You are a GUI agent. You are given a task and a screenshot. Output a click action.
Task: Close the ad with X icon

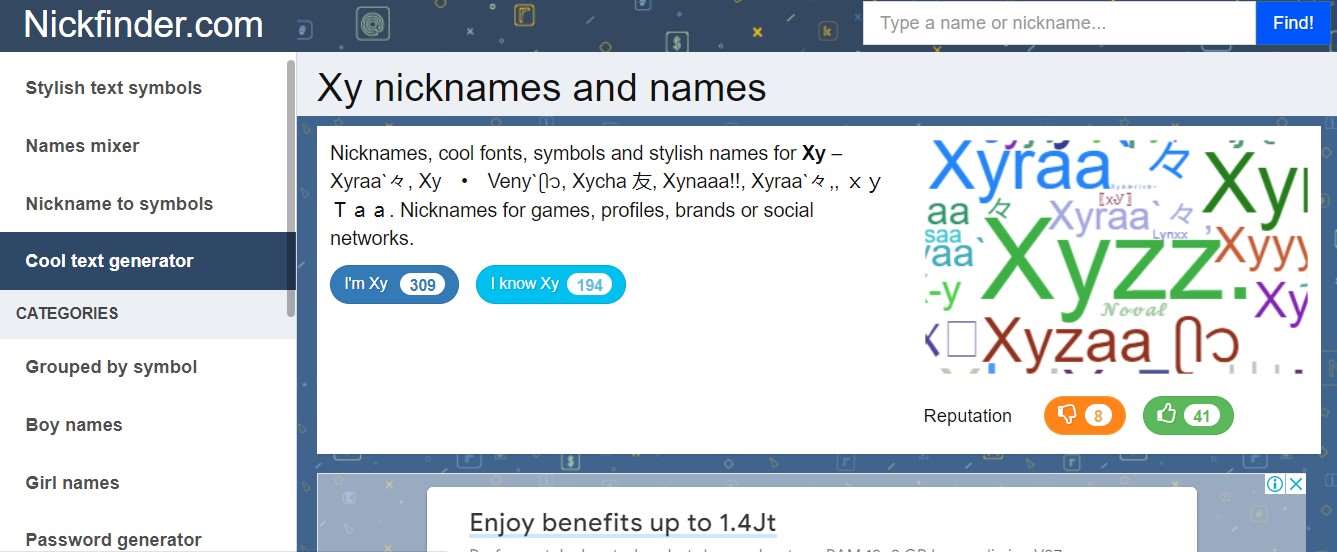click(1296, 484)
